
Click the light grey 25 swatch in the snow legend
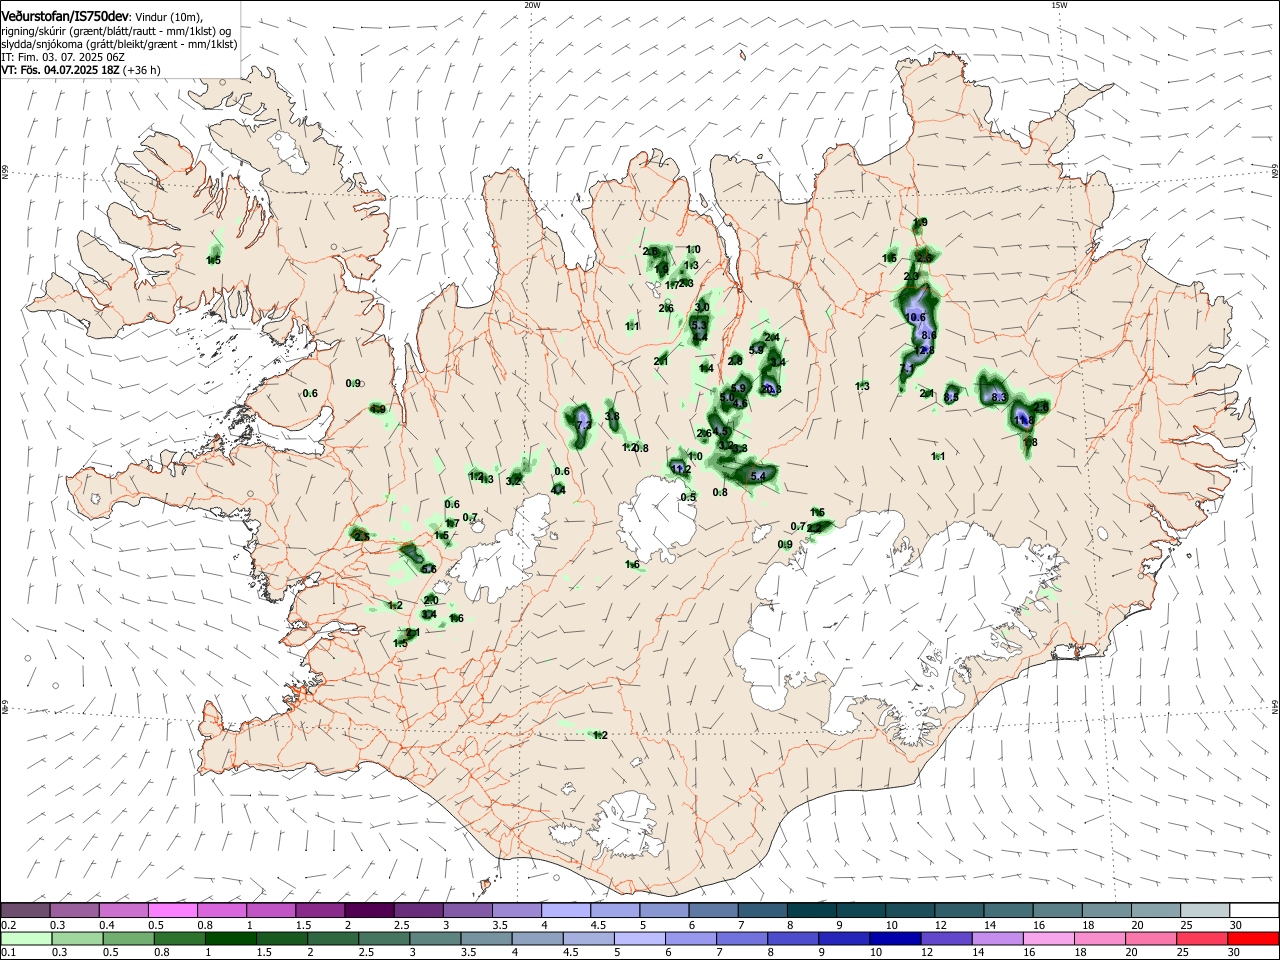tap(1206, 910)
